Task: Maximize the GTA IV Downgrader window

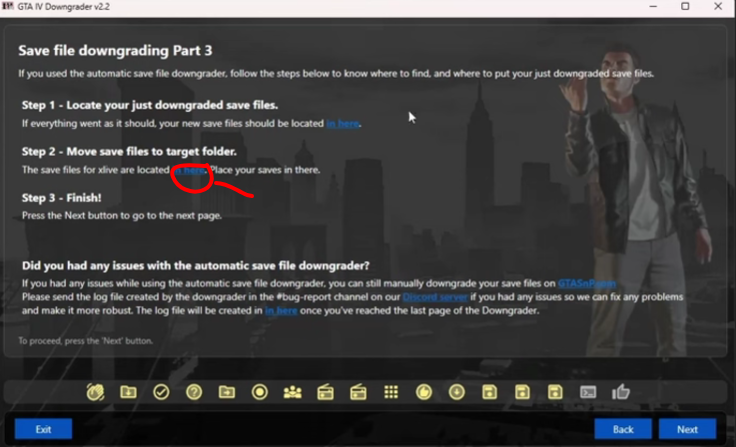Action: (685, 7)
